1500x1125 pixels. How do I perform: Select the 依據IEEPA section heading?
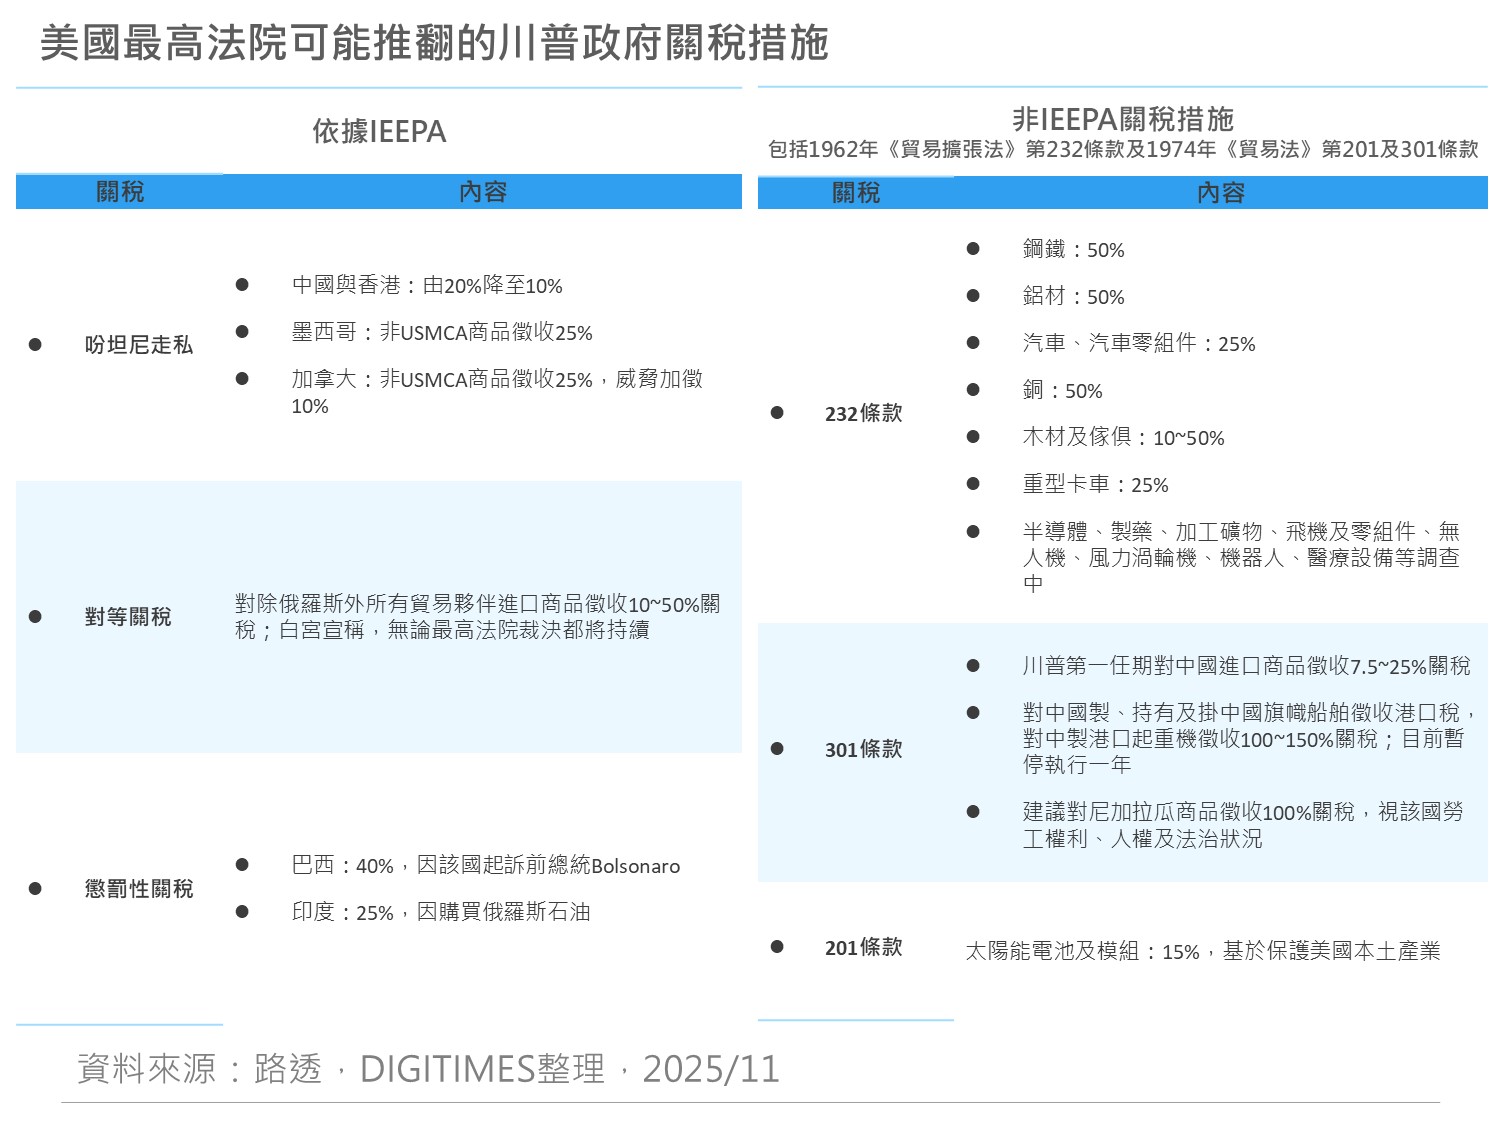tap(379, 132)
